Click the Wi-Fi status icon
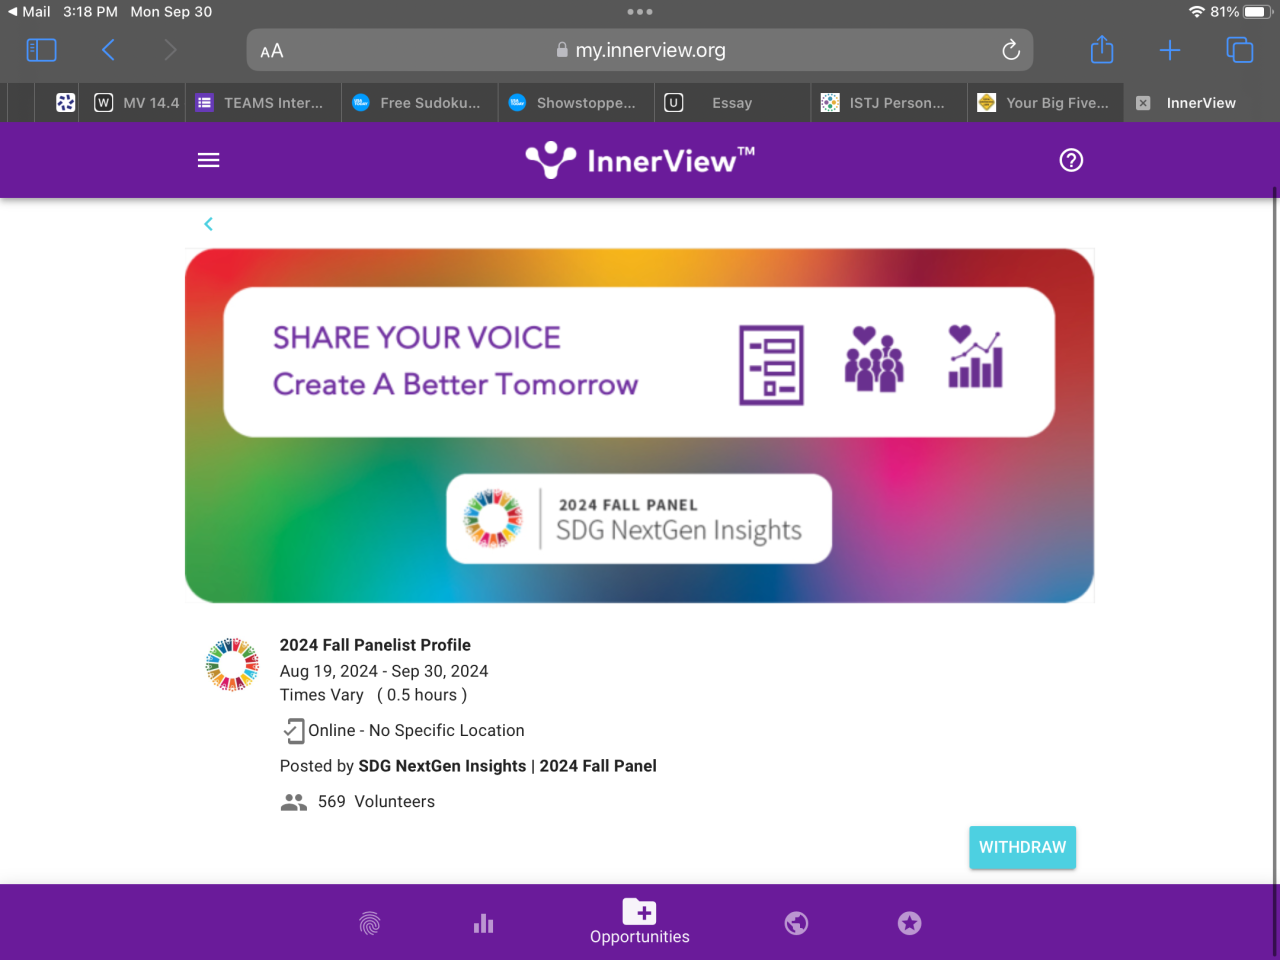1280x960 pixels. click(x=1196, y=12)
